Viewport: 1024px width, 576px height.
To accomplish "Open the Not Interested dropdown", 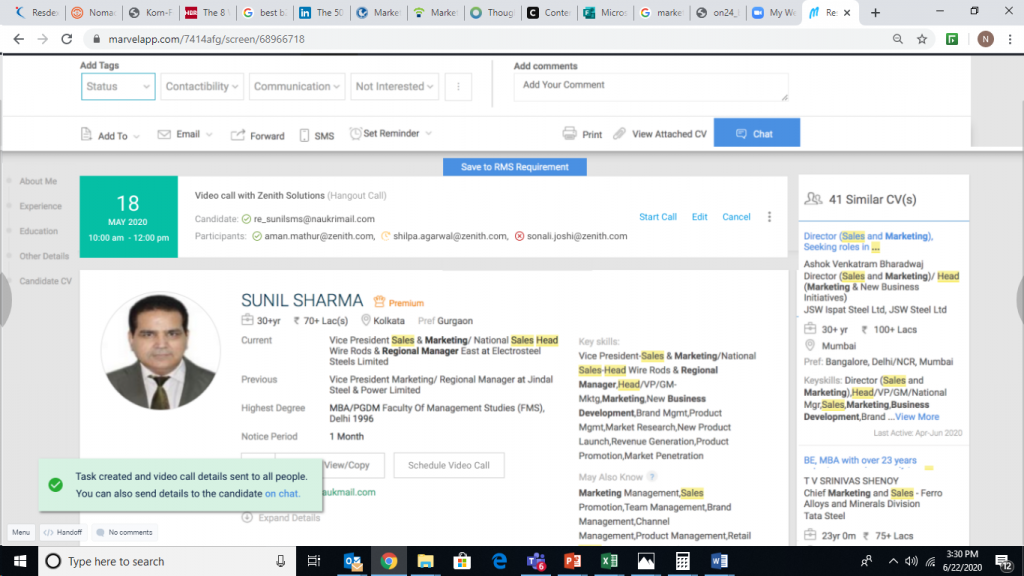I will [394, 86].
